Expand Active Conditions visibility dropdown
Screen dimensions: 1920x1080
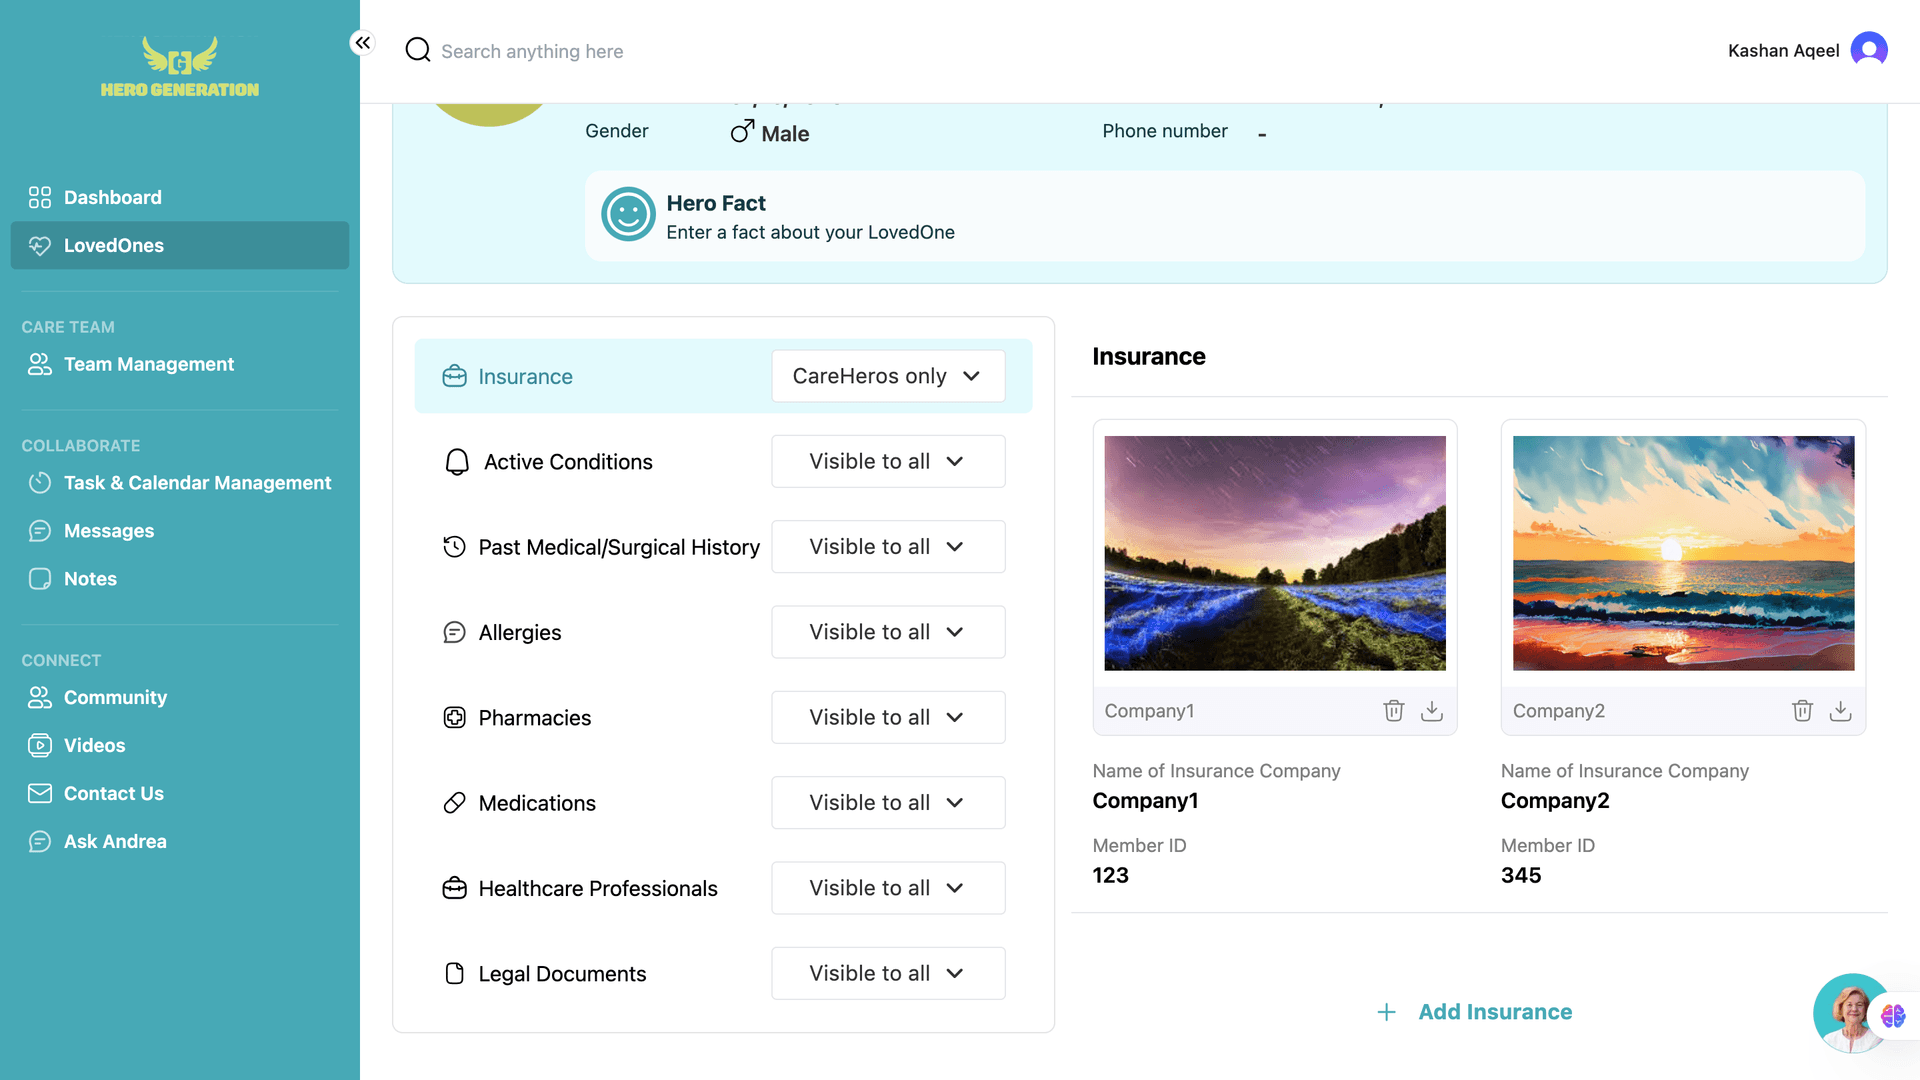click(x=887, y=462)
